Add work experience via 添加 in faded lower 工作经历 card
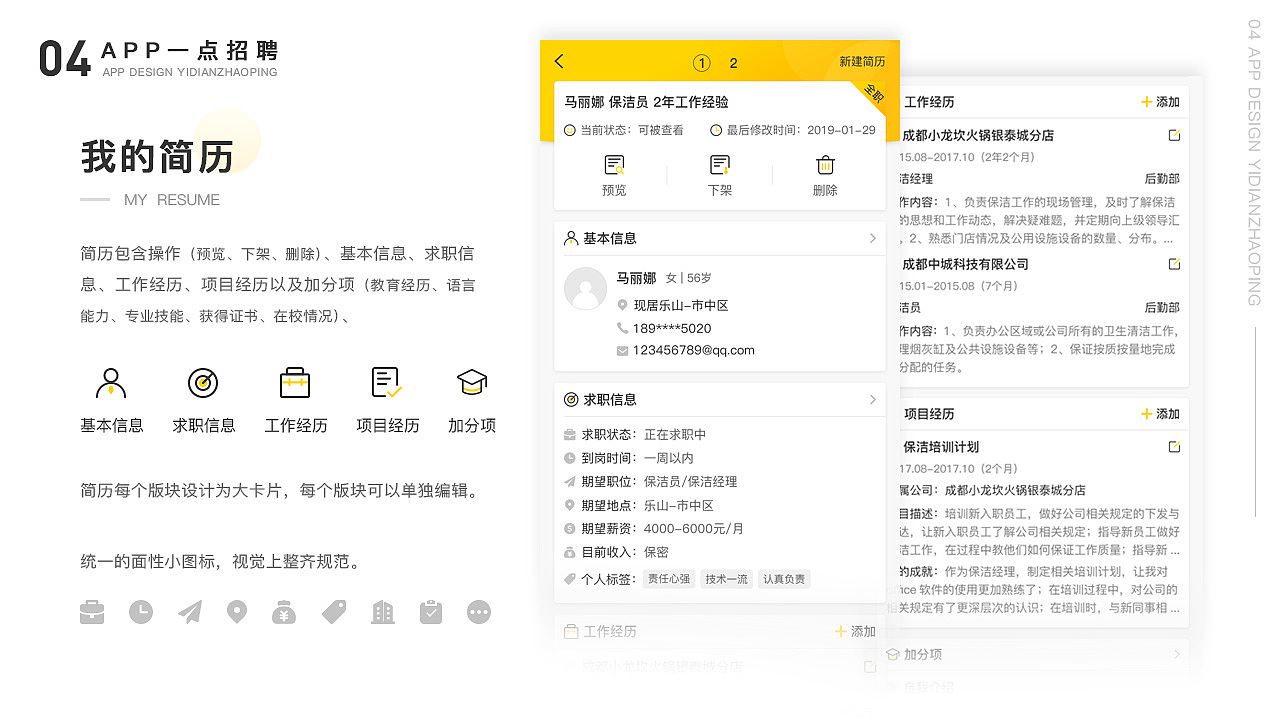1280x720 pixels. click(855, 631)
